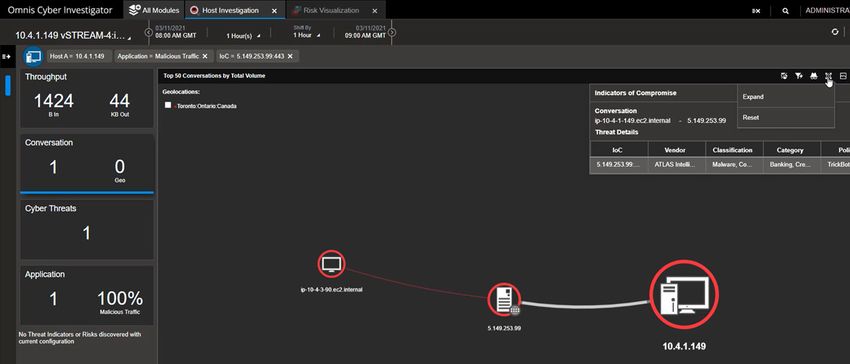The height and width of the screenshot is (364, 850).
Task: Toggle the Toronto:Ontario:Canada geolocation checkbox
Action: point(168,105)
